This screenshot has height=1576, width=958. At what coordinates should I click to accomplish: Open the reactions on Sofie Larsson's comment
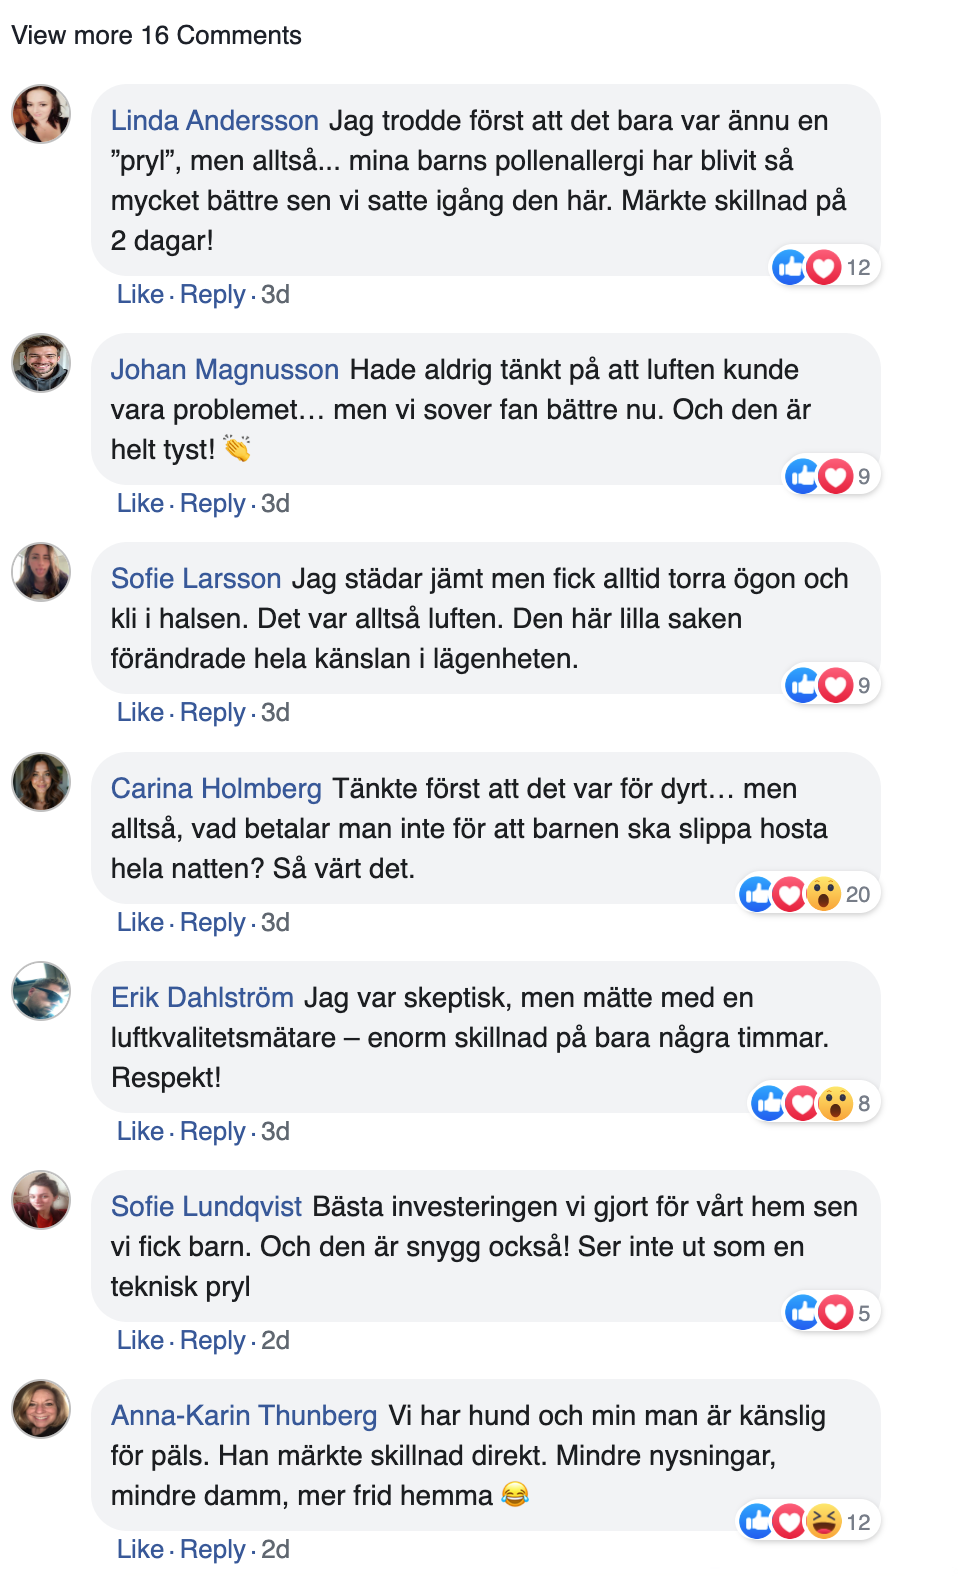coord(830,685)
